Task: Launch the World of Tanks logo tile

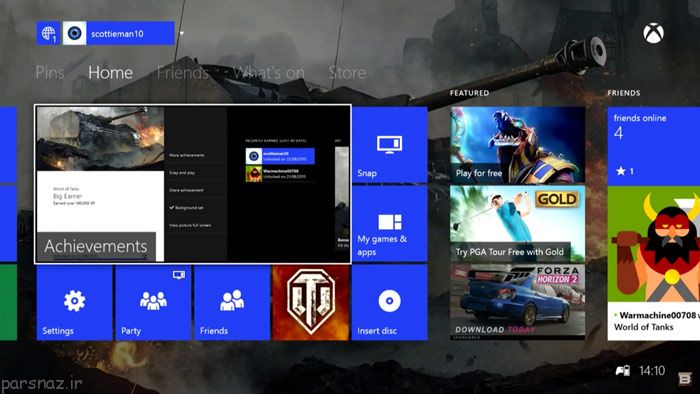Action: tap(311, 303)
